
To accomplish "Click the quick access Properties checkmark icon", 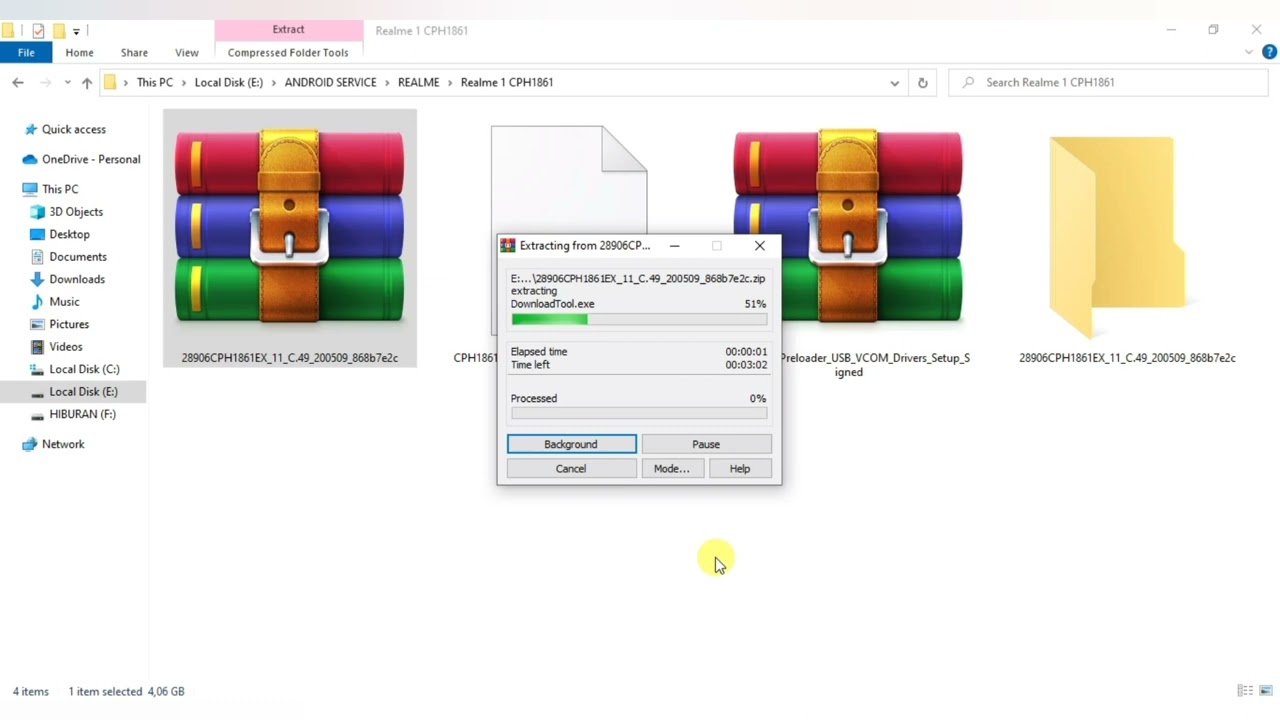I will pyautogui.click(x=38, y=31).
